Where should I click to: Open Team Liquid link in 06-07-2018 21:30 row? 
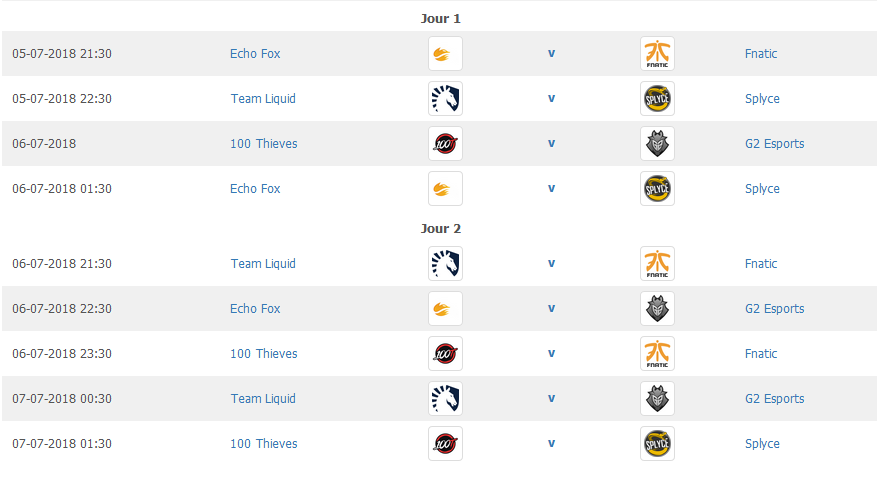263,264
